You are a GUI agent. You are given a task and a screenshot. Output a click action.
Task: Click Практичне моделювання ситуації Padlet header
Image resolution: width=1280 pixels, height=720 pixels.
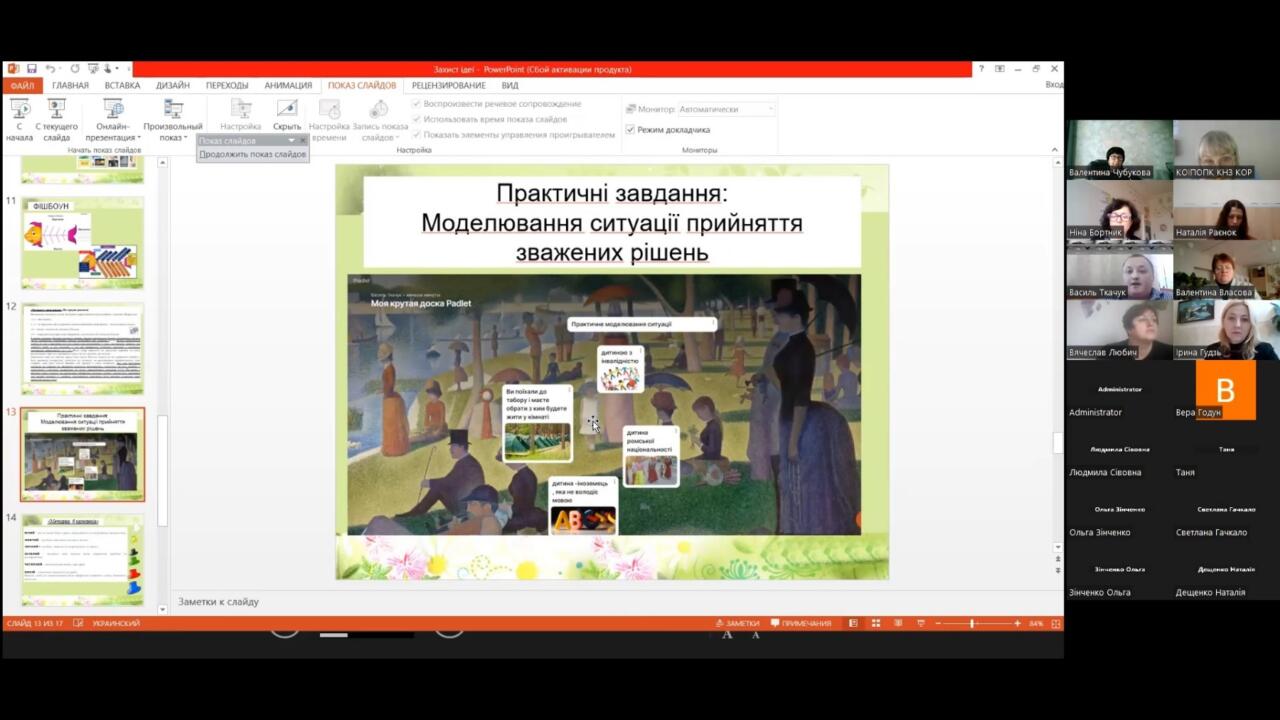(x=642, y=324)
